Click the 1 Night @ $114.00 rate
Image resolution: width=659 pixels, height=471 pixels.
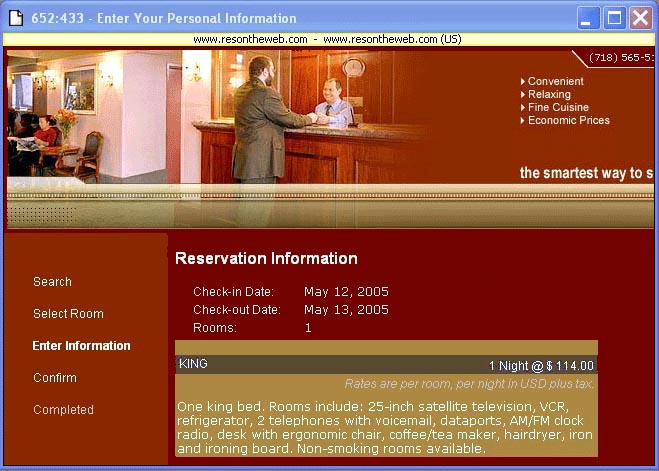tap(541, 365)
